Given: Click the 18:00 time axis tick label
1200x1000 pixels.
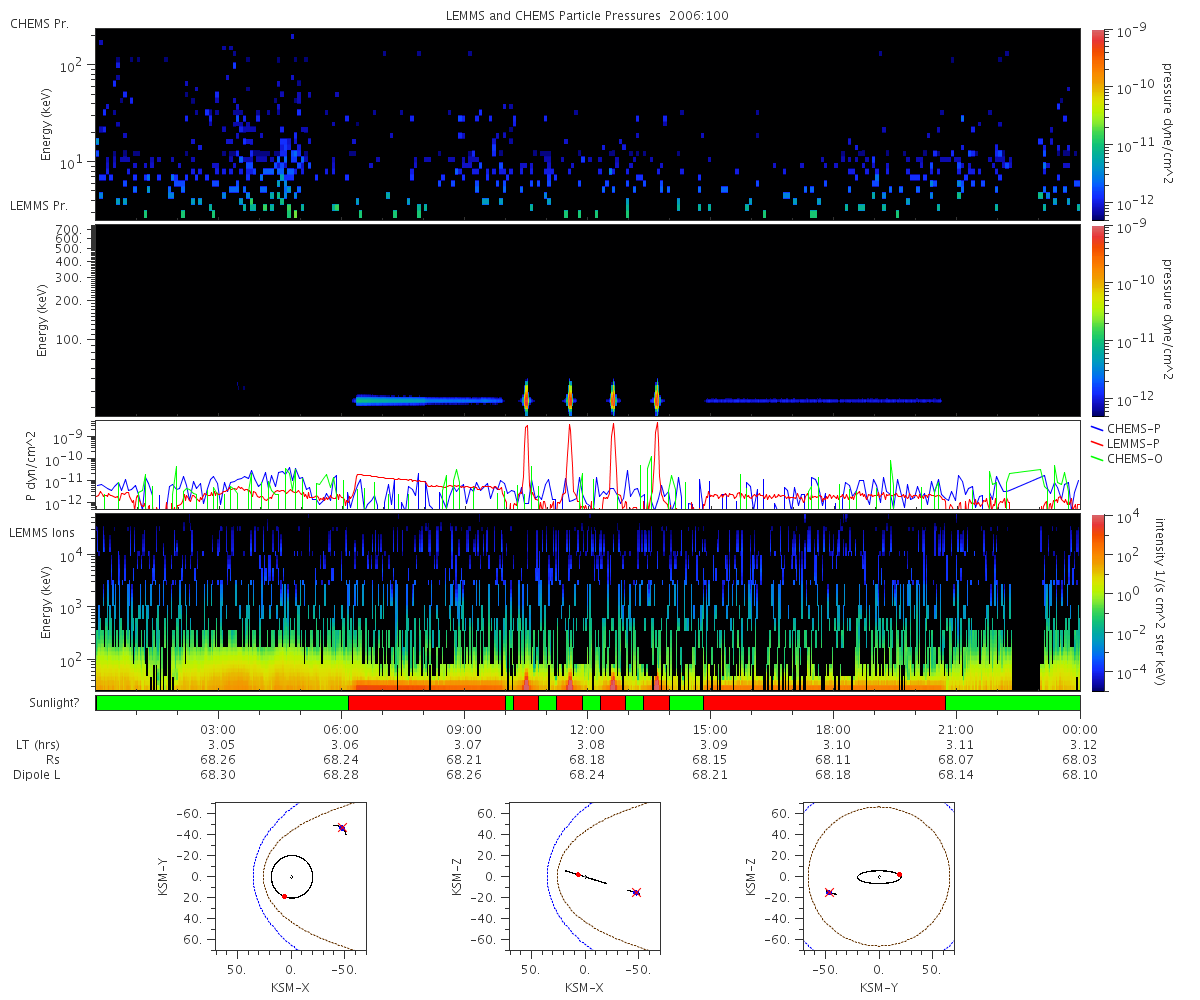Looking at the screenshot, I should [x=833, y=729].
